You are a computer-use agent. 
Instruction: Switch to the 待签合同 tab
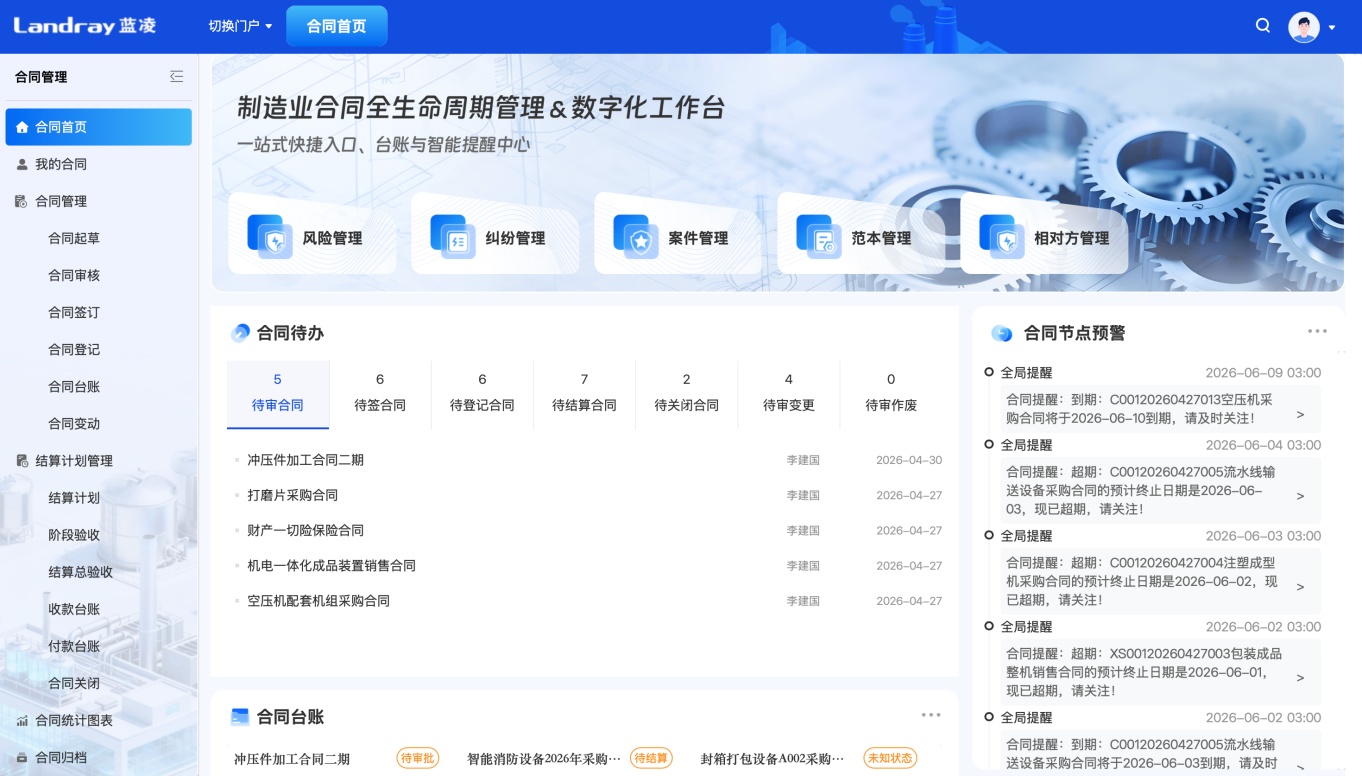[380, 394]
